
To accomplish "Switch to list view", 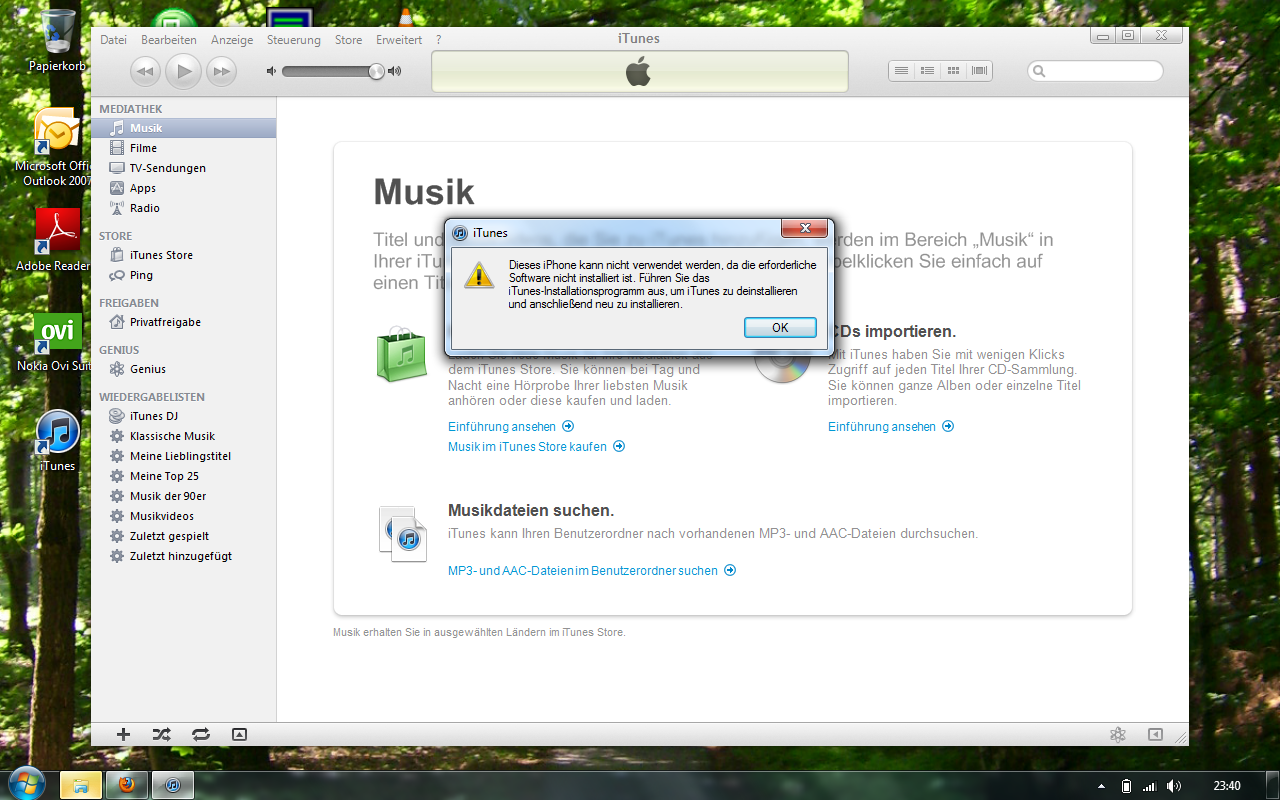I will pyautogui.click(x=901, y=70).
